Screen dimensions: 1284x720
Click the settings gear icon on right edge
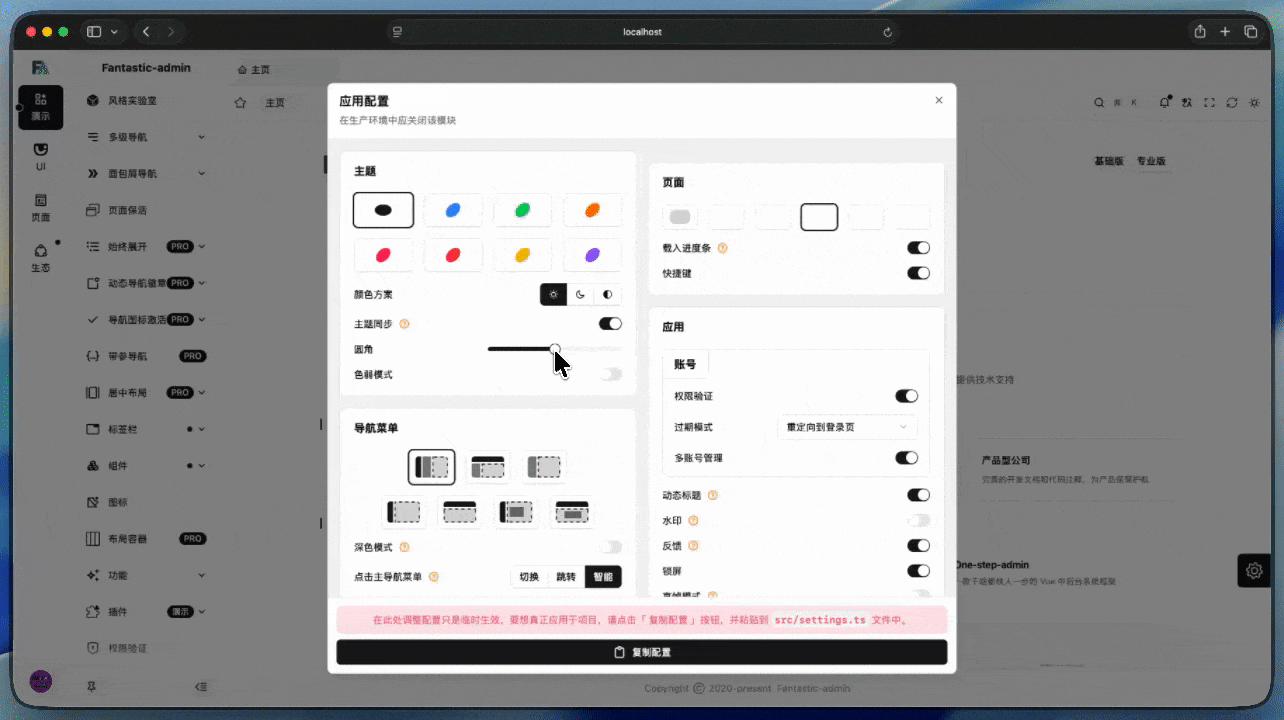click(1254, 570)
